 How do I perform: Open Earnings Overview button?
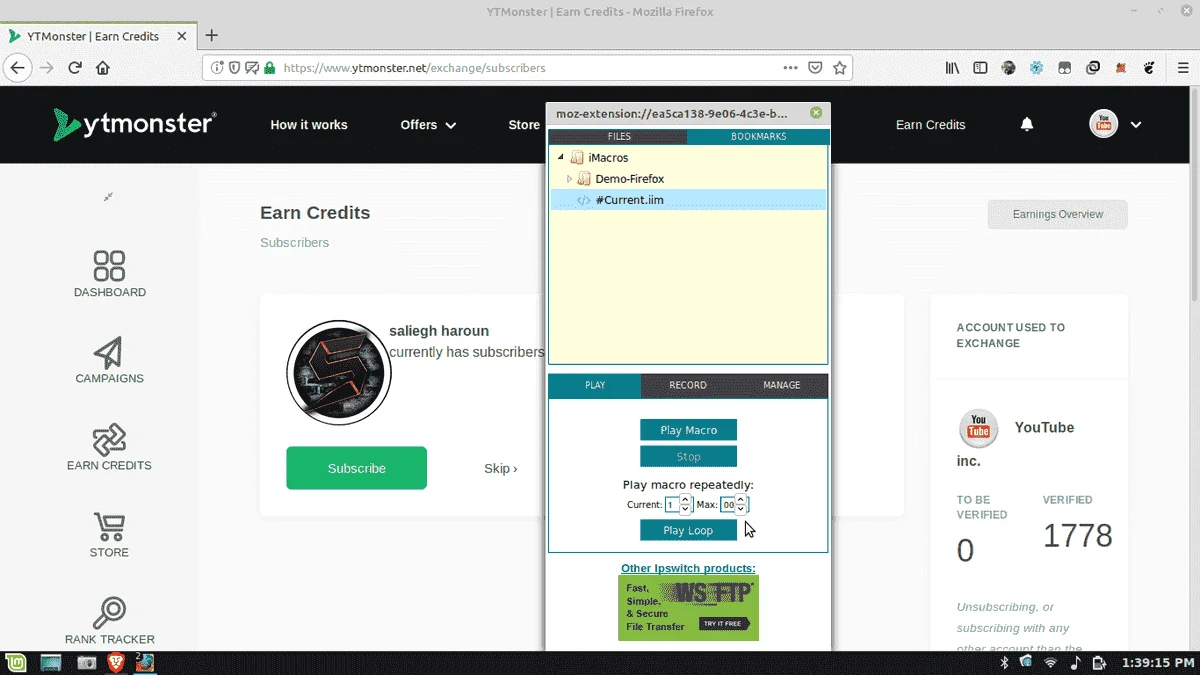pyautogui.click(x=1057, y=214)
